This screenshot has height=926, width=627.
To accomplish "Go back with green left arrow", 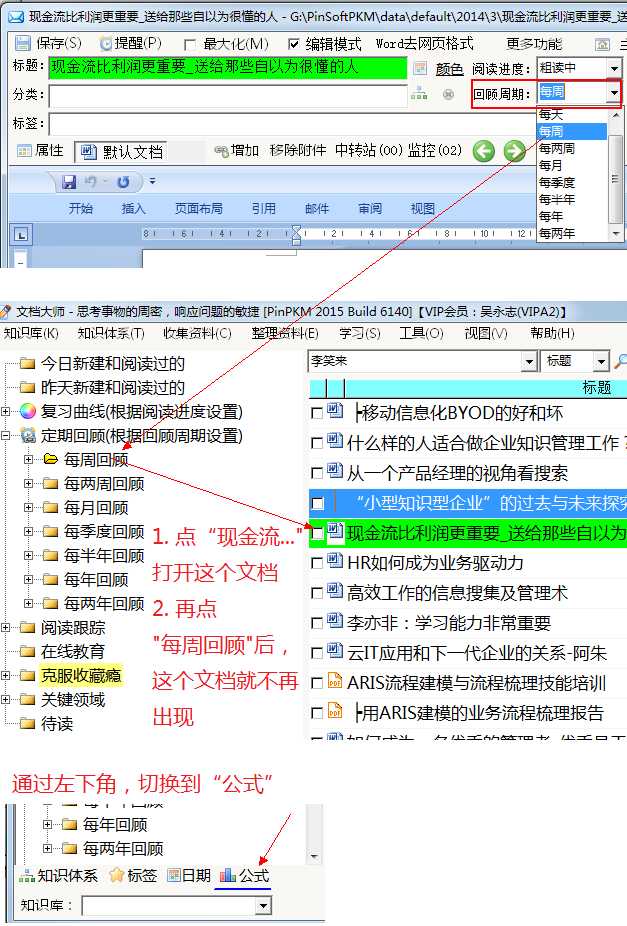I will [484, 151].
